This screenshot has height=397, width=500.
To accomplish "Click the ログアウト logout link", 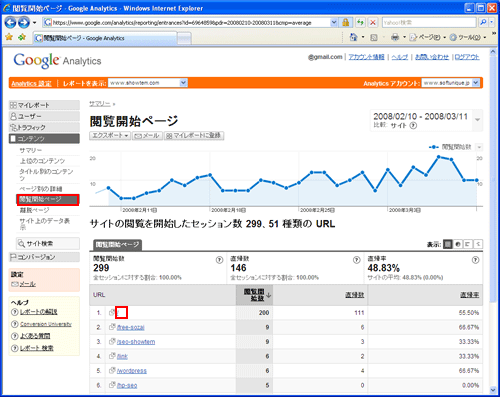I will tap(467, 57).
